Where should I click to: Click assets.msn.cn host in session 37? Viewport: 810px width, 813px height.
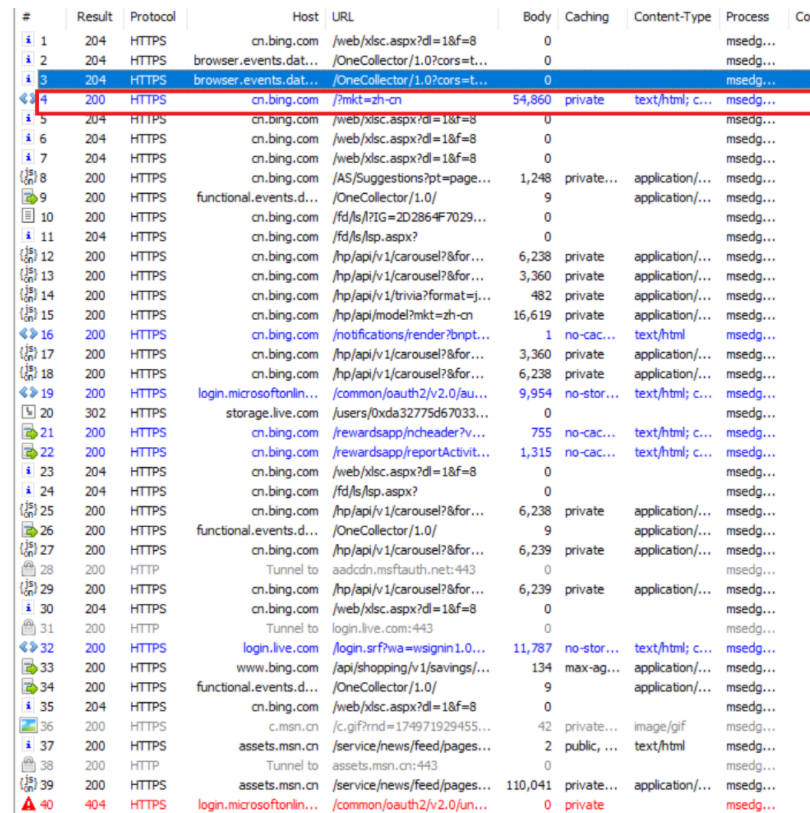[278, 746]
